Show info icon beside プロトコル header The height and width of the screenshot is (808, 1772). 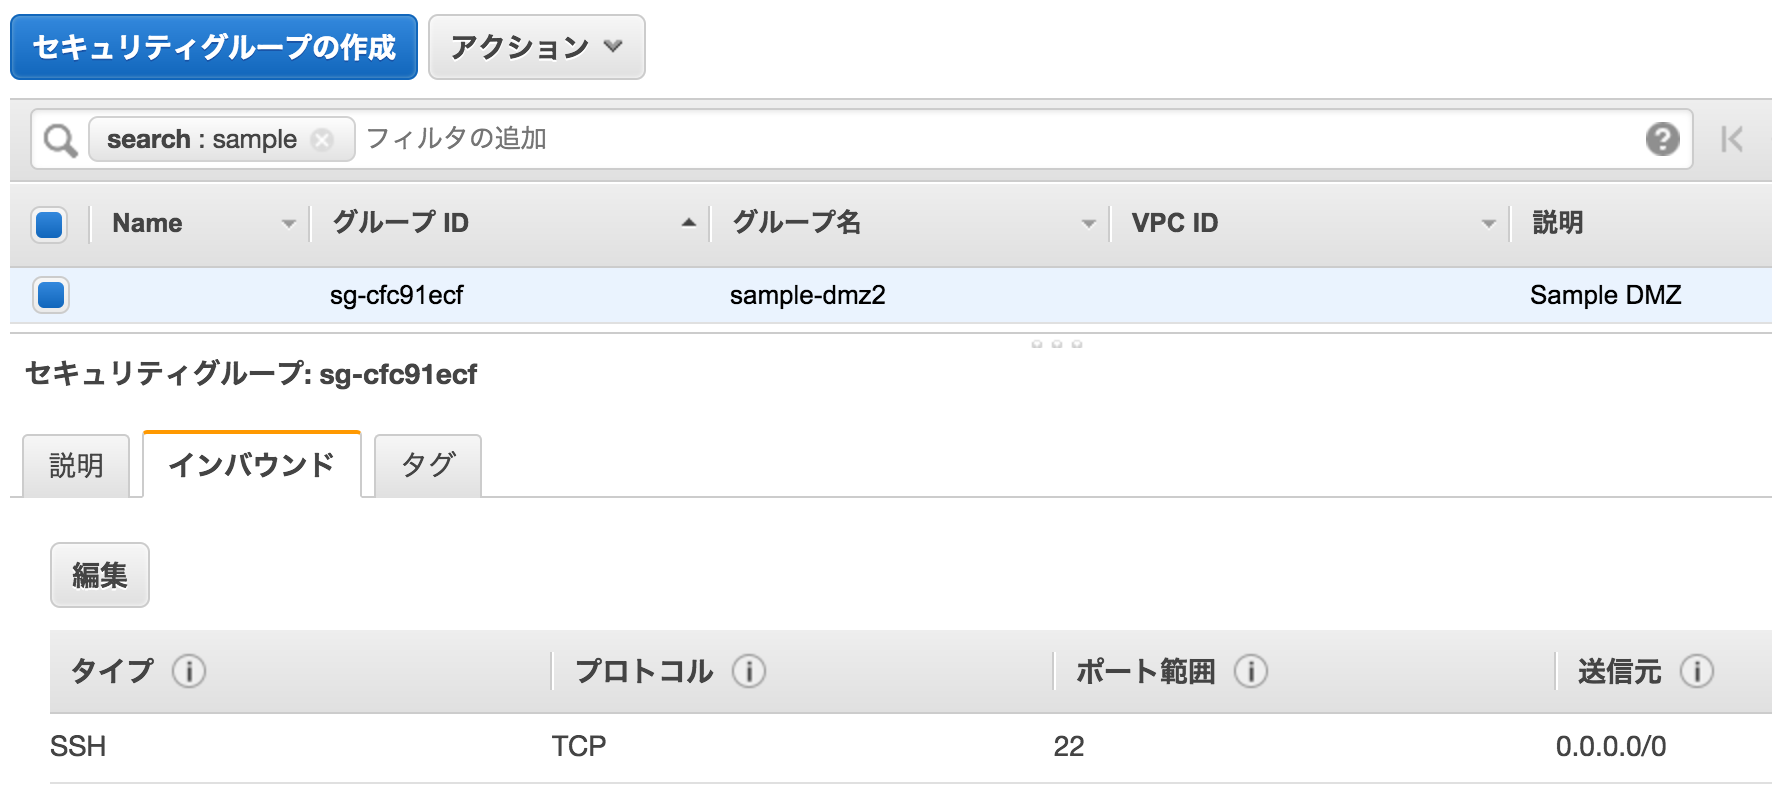click(749, 670)
